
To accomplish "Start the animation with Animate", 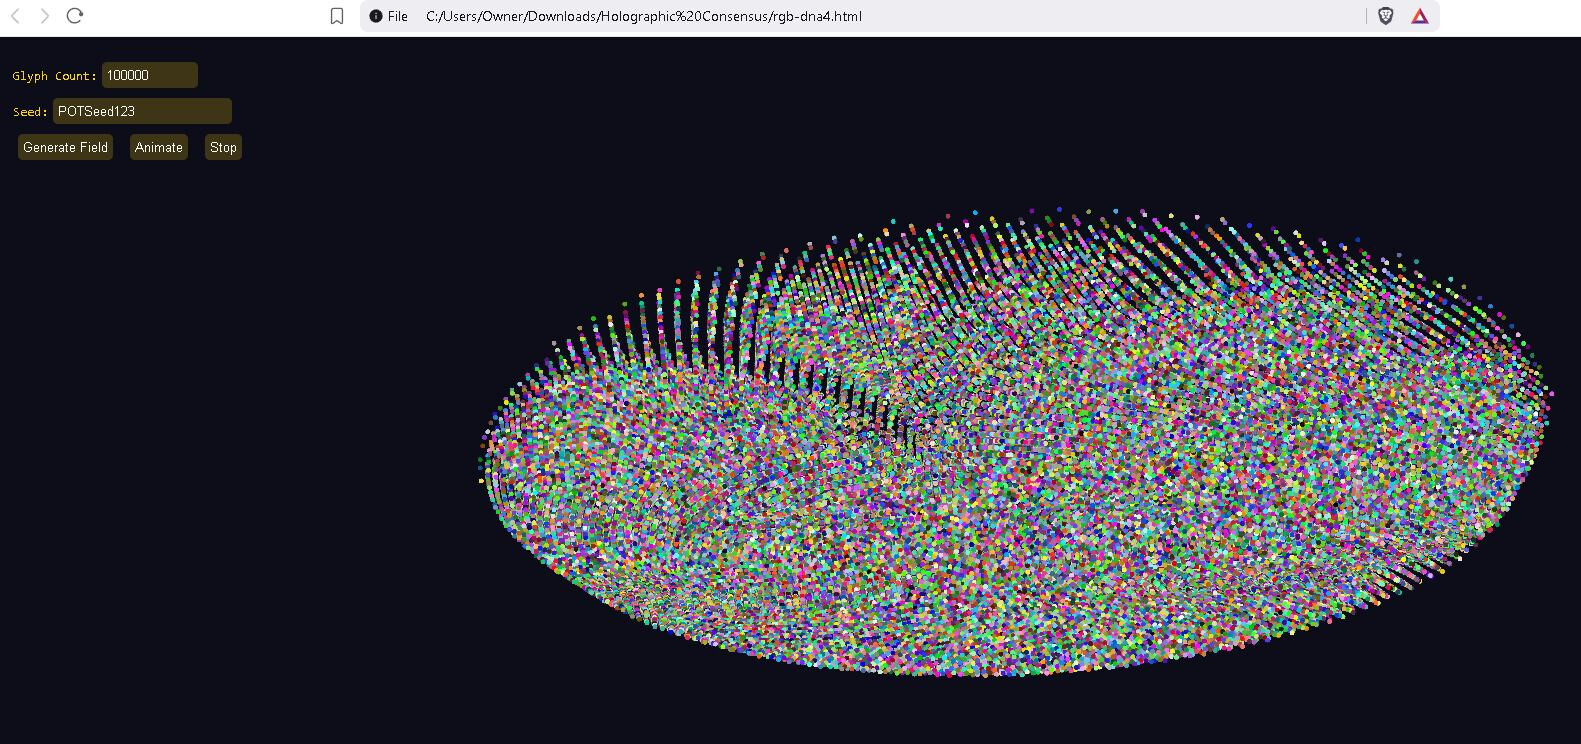I will 159,147.
